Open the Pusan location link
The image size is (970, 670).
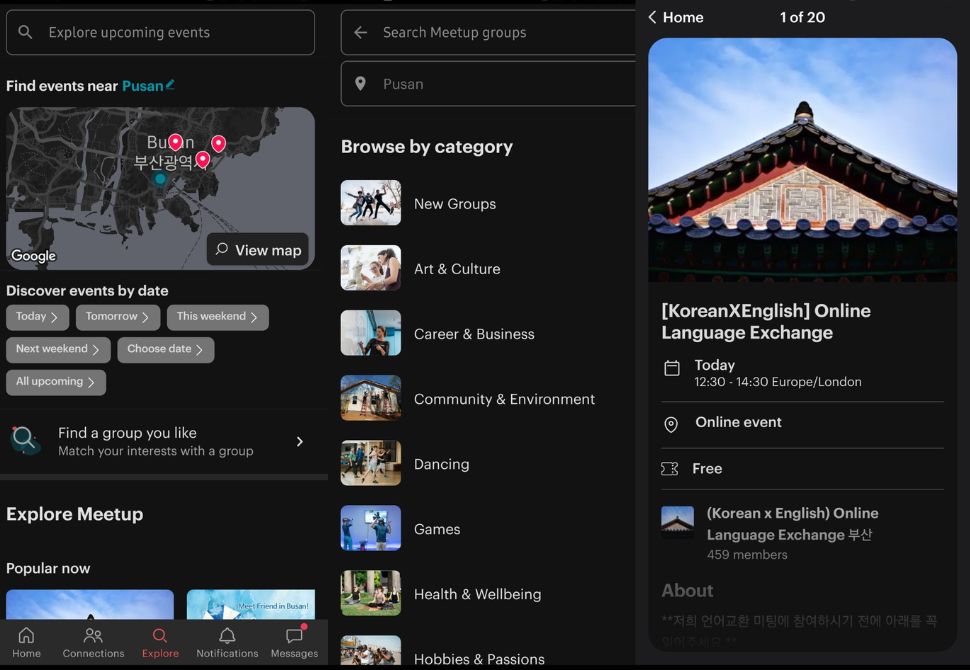142,86
